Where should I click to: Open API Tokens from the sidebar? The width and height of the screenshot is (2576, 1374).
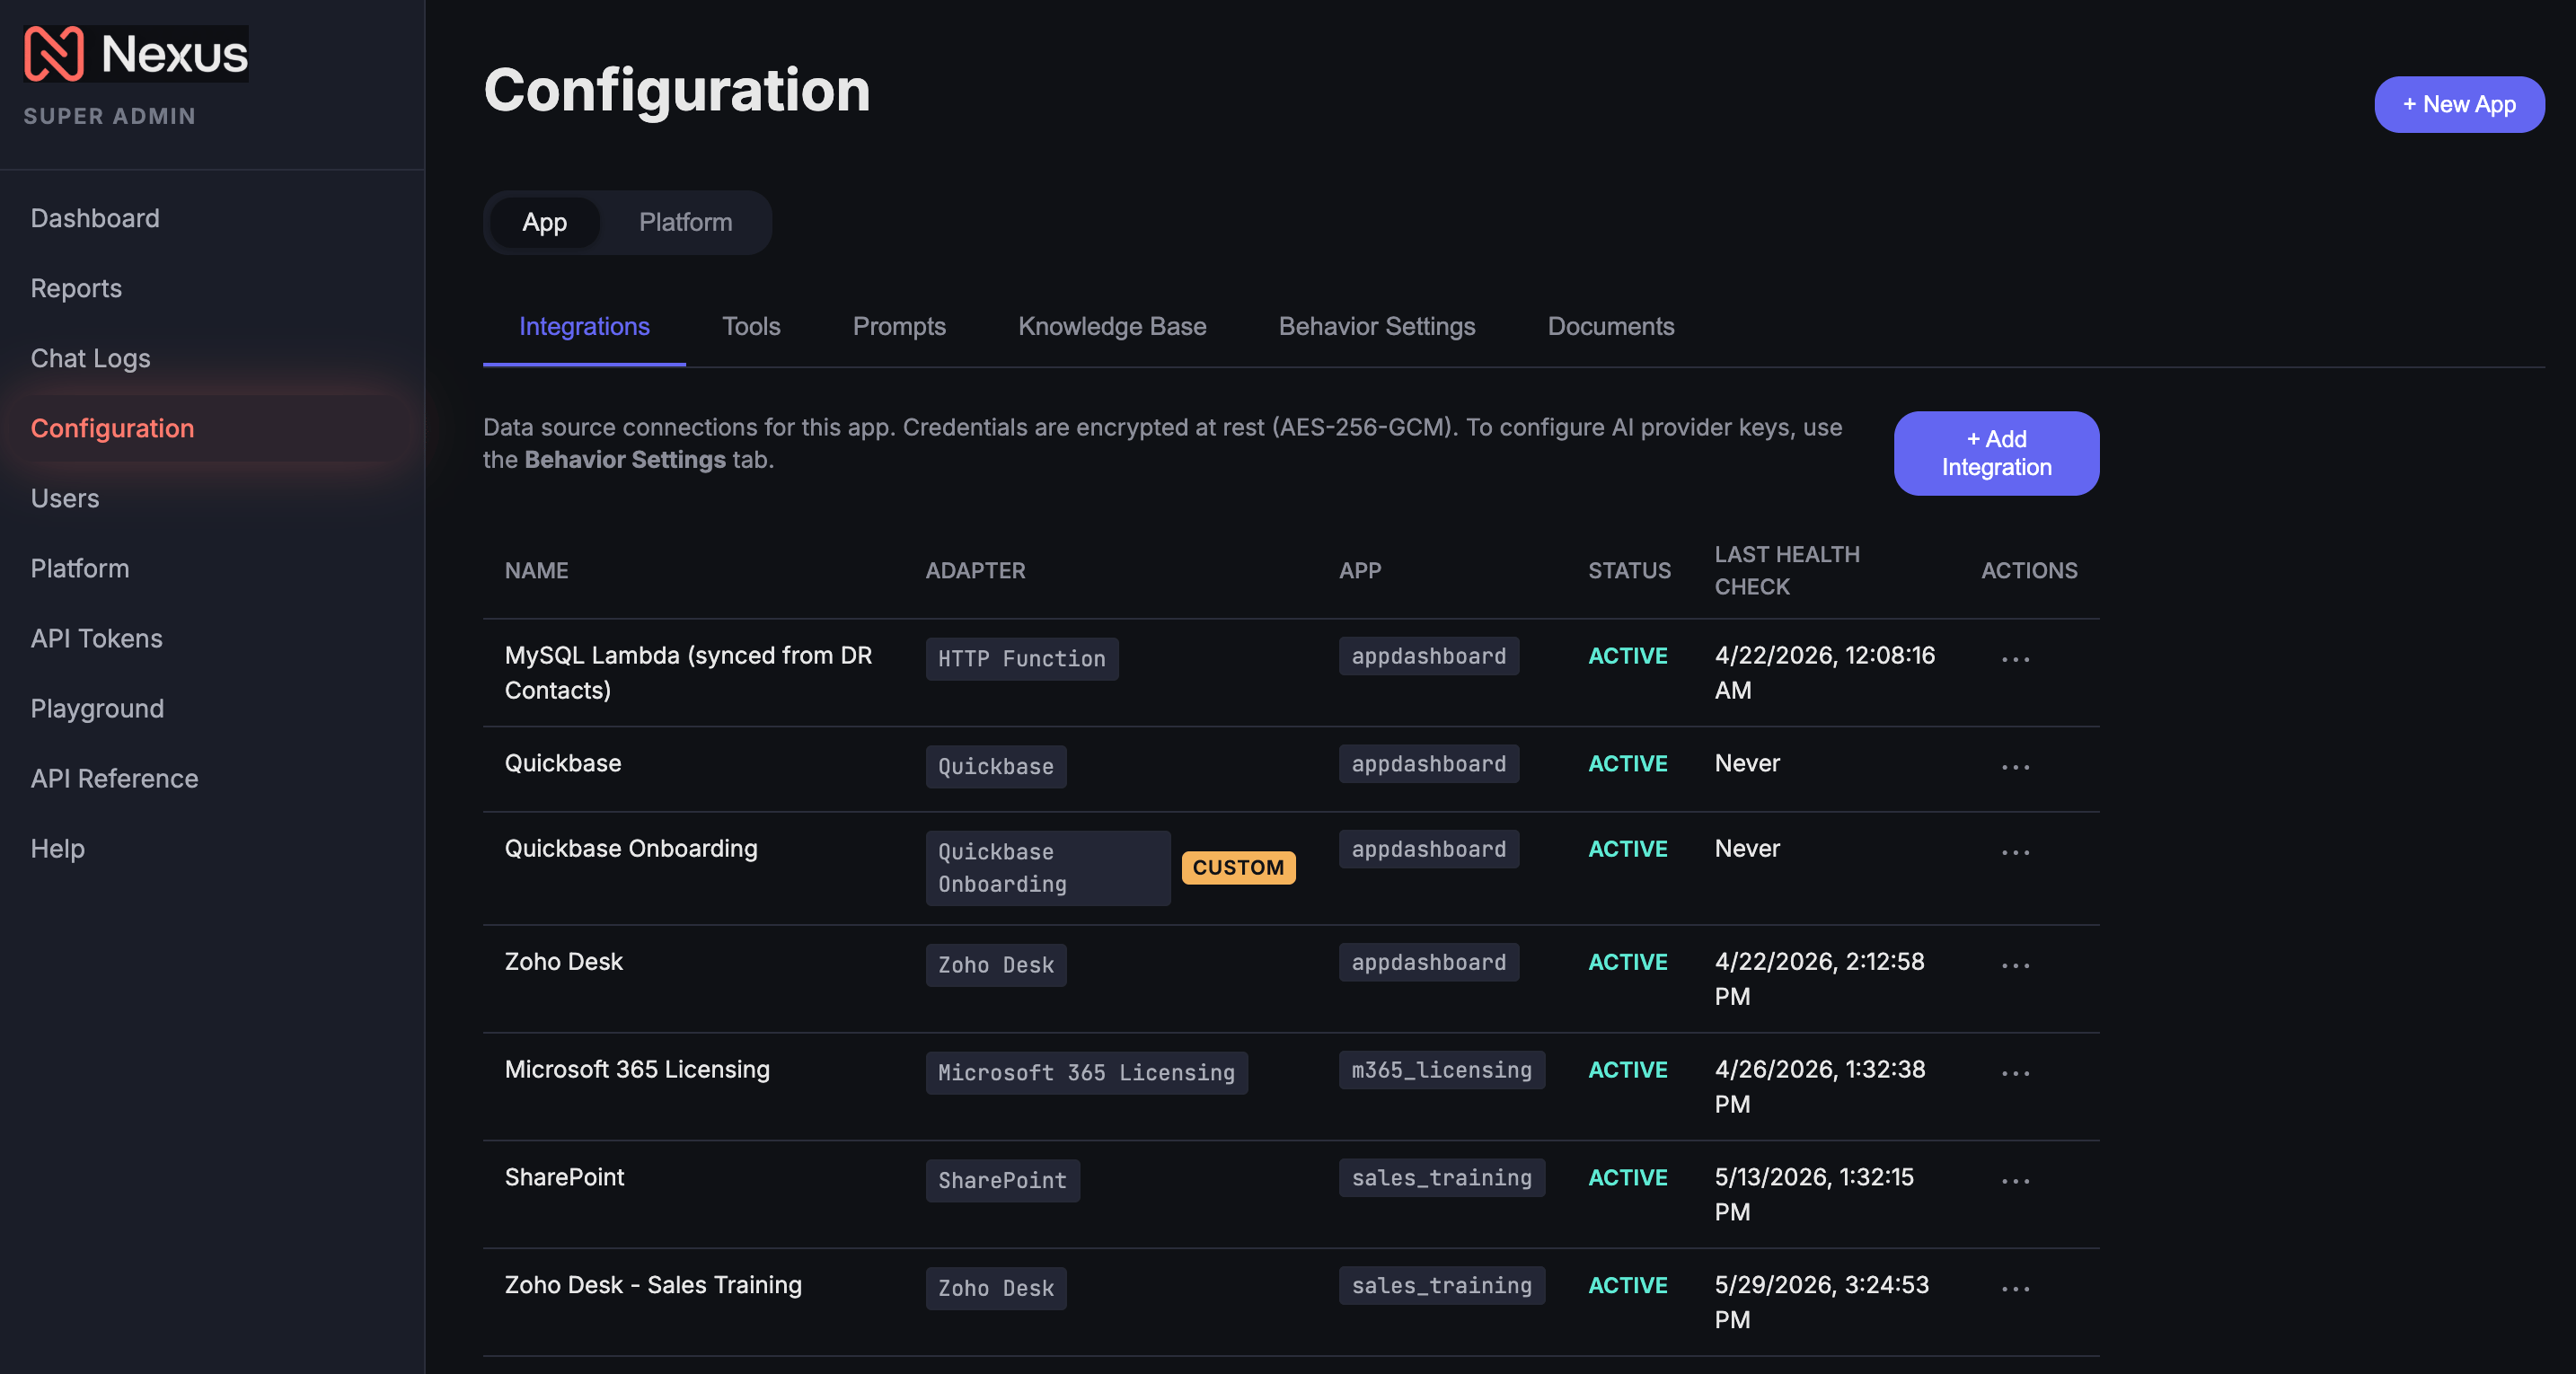click(x=96, y=638)
